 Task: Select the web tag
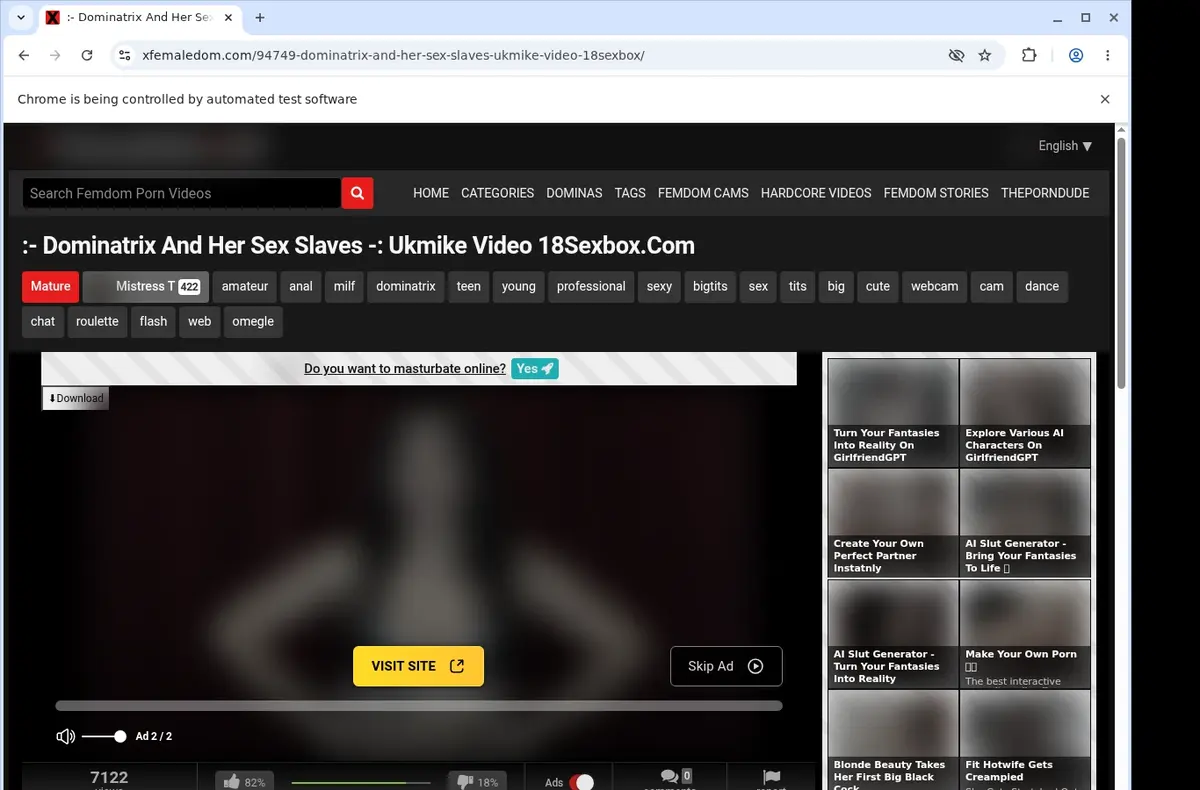coord(200,321)
